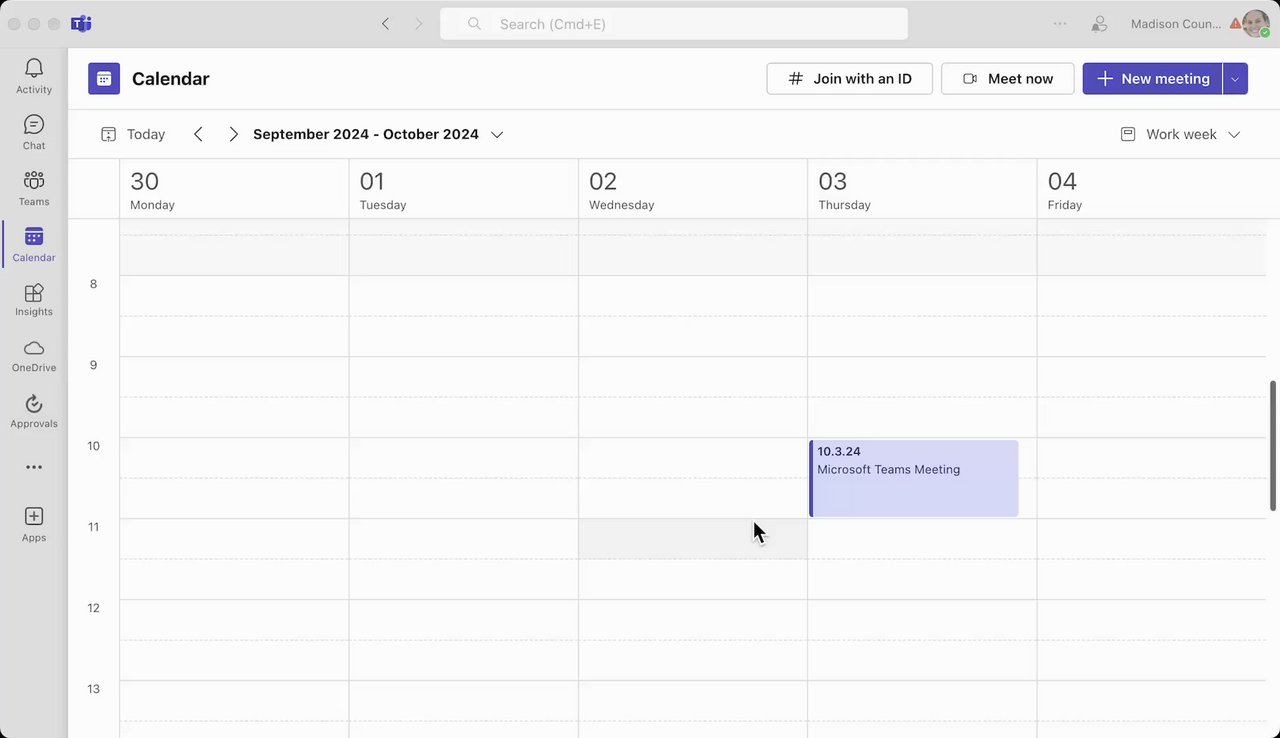Click the Join with an ID button
This screenshot has height=738, width=1280.
pyautogui.click(x=849, y=79)
